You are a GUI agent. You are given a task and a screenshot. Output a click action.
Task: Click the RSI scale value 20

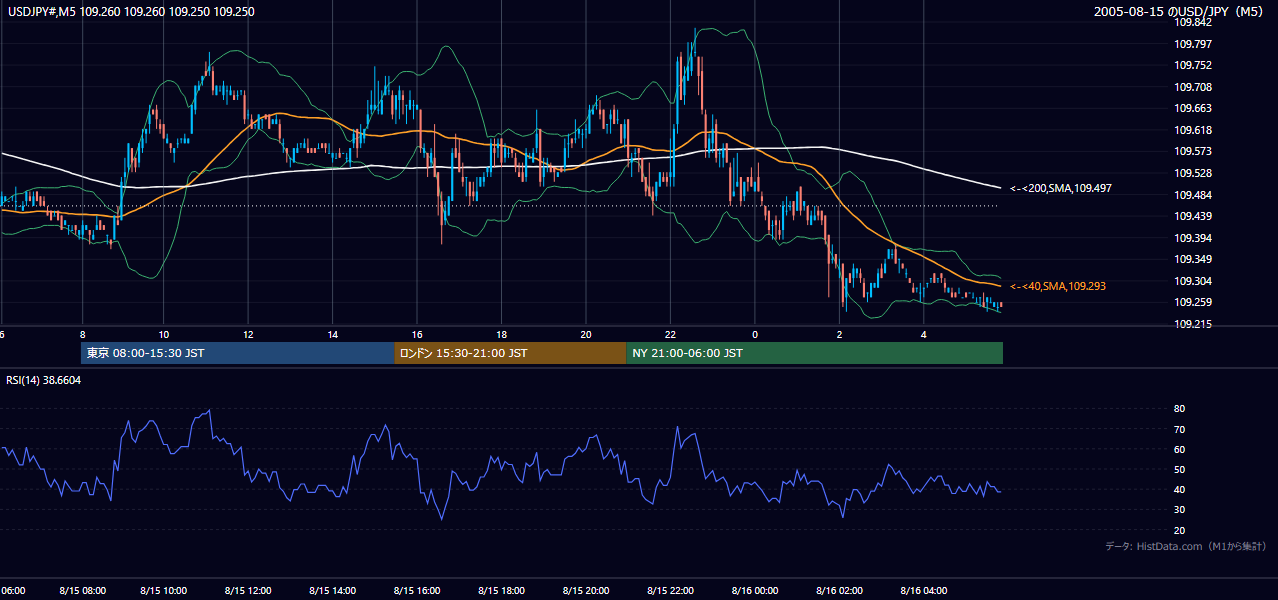[x=1179, y=530]
